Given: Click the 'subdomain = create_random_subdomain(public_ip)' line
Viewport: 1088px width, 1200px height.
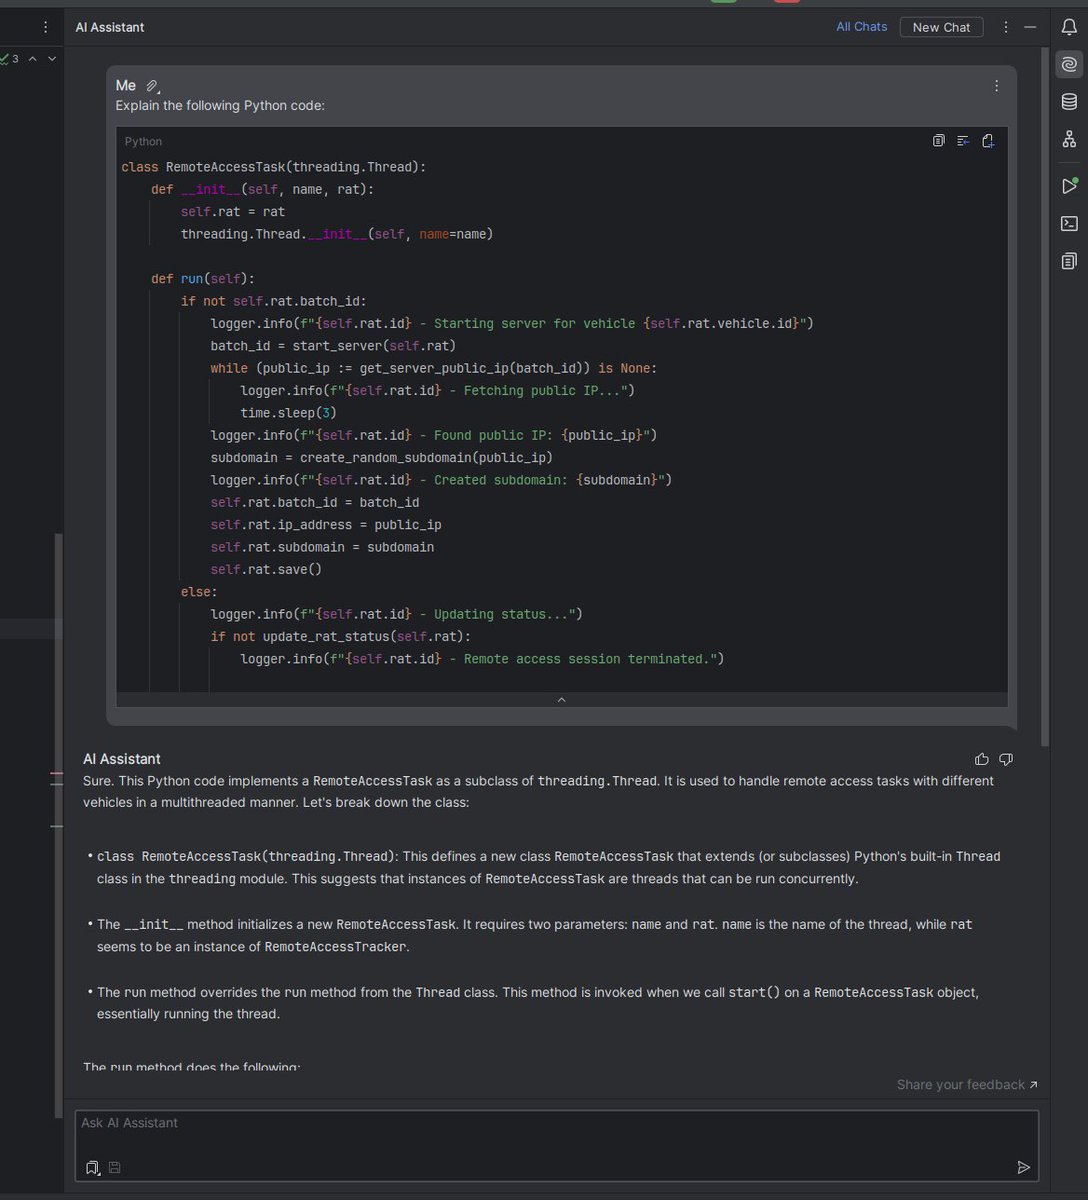Looking at the screenshot, I should click(381, 458).
